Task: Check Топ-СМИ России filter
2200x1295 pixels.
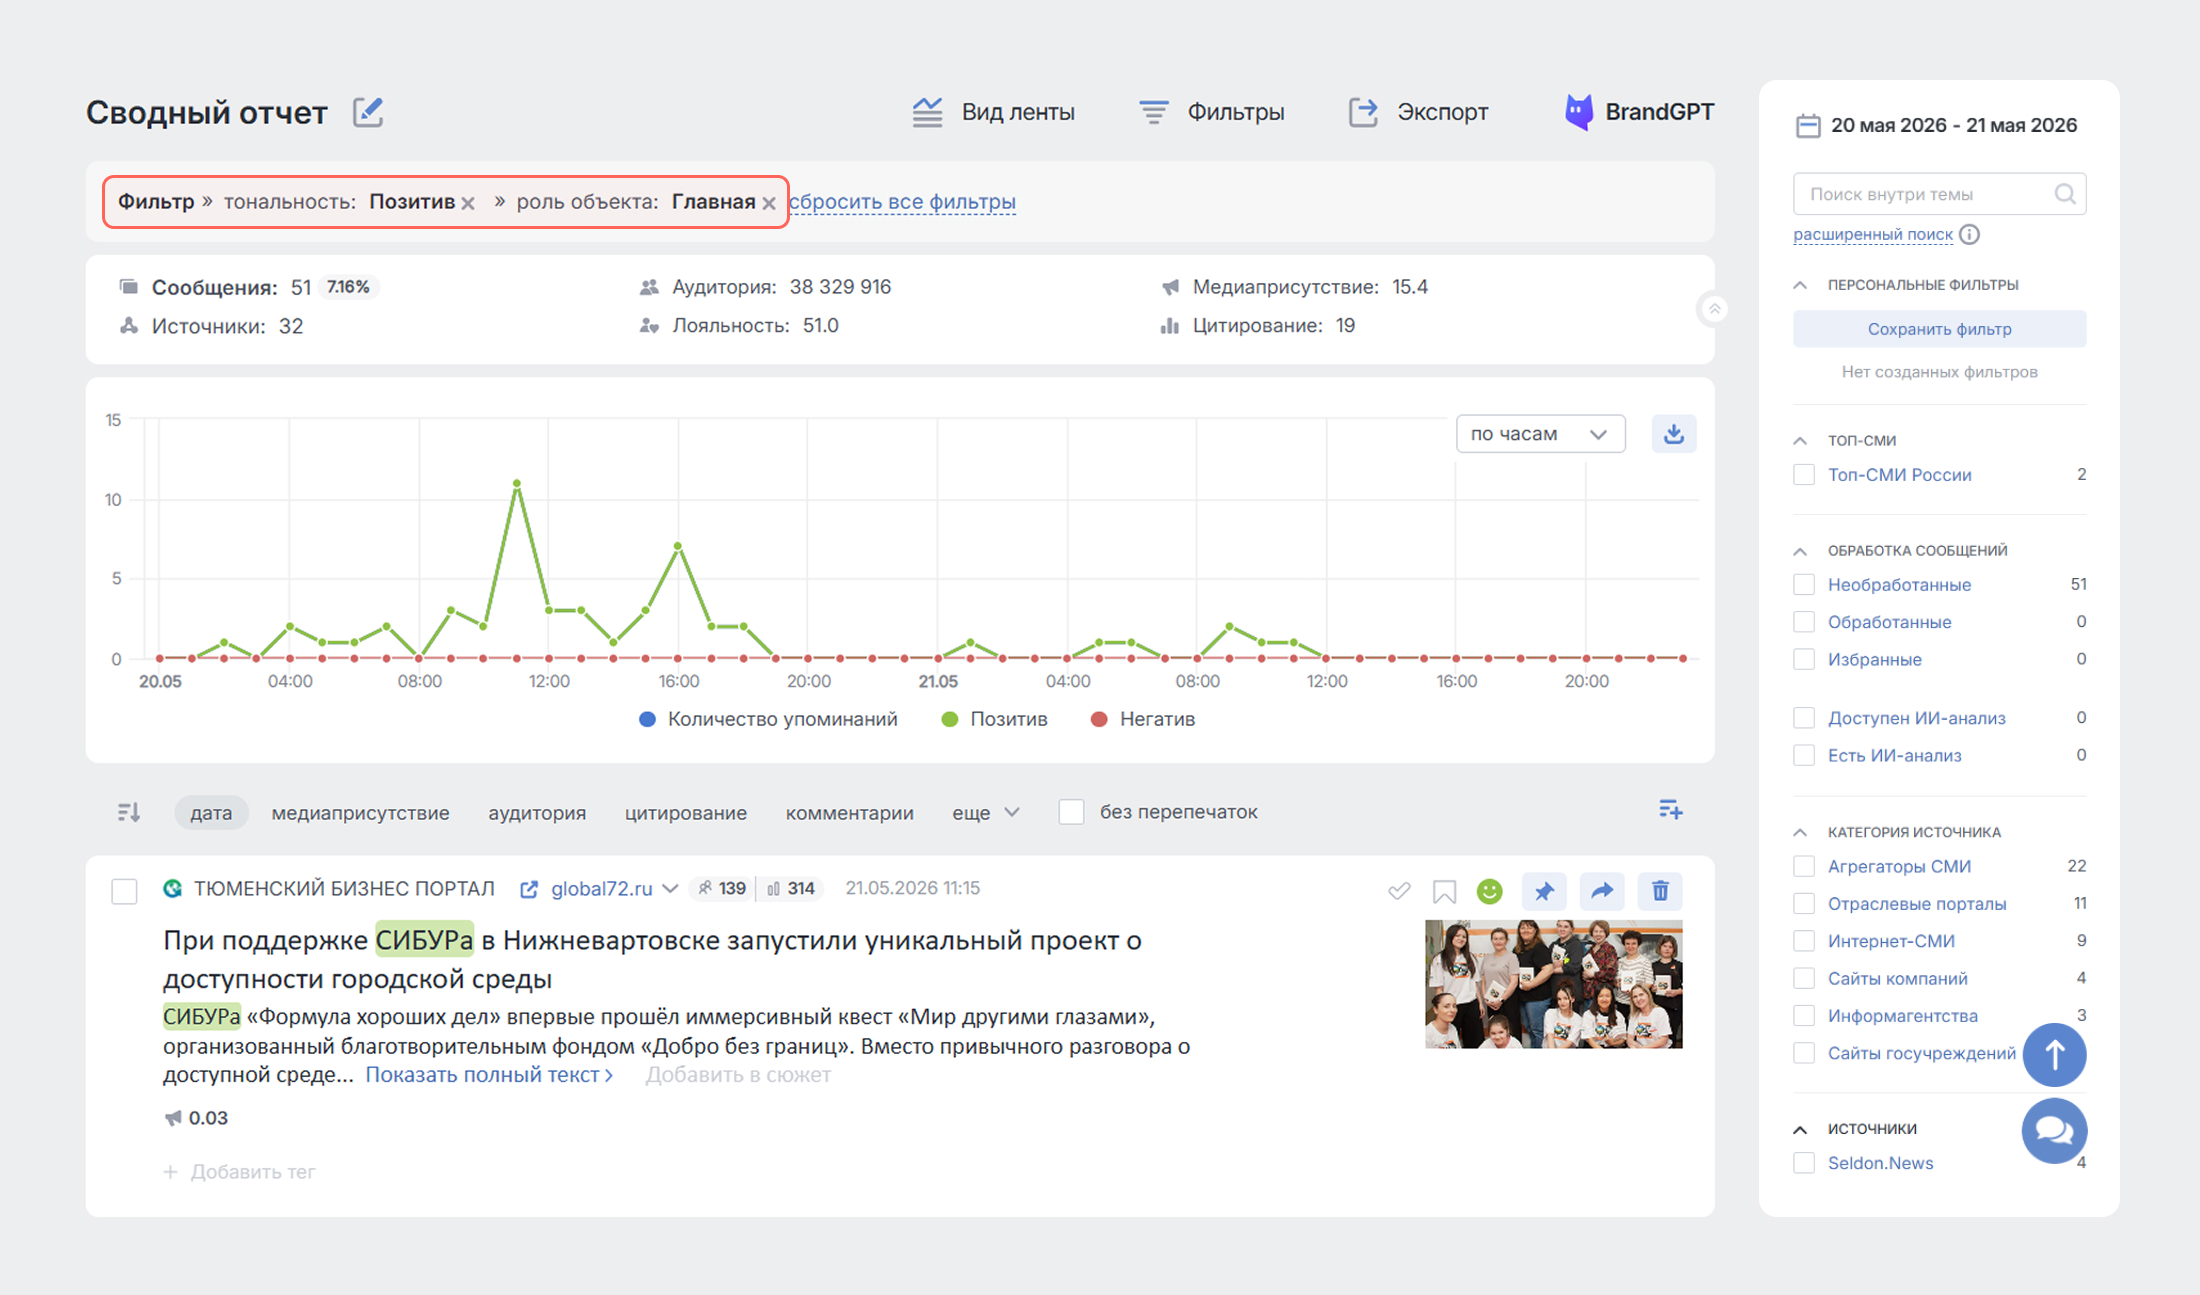Action: coord(1804,475)
